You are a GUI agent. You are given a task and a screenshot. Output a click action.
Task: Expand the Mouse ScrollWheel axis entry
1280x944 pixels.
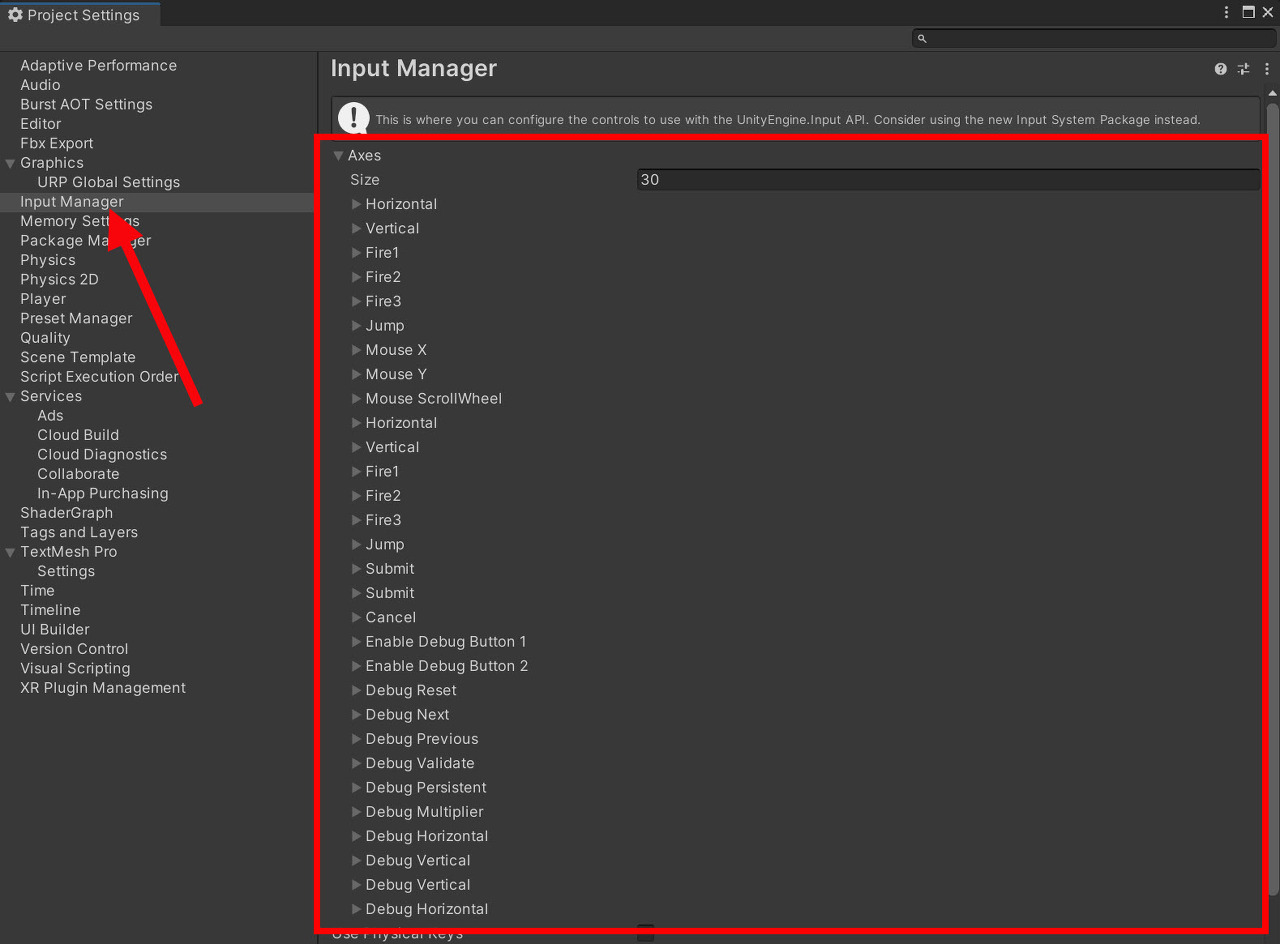pyautogui.click(x=356, y=398)
